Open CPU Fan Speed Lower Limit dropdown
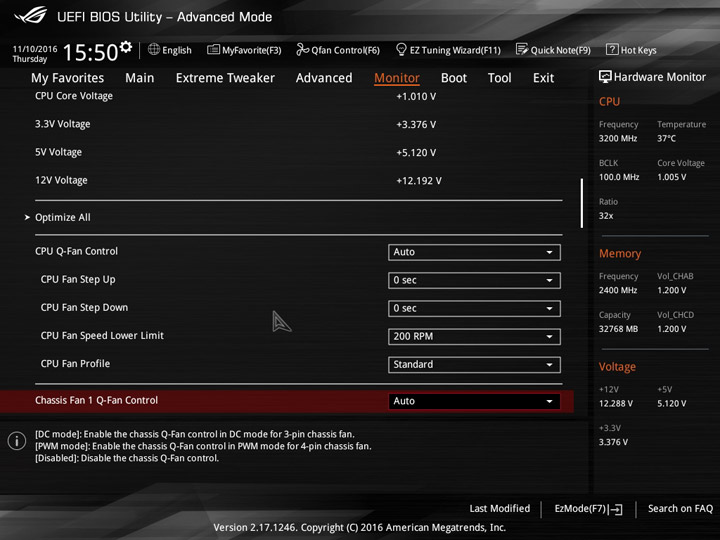 point(474,337)
